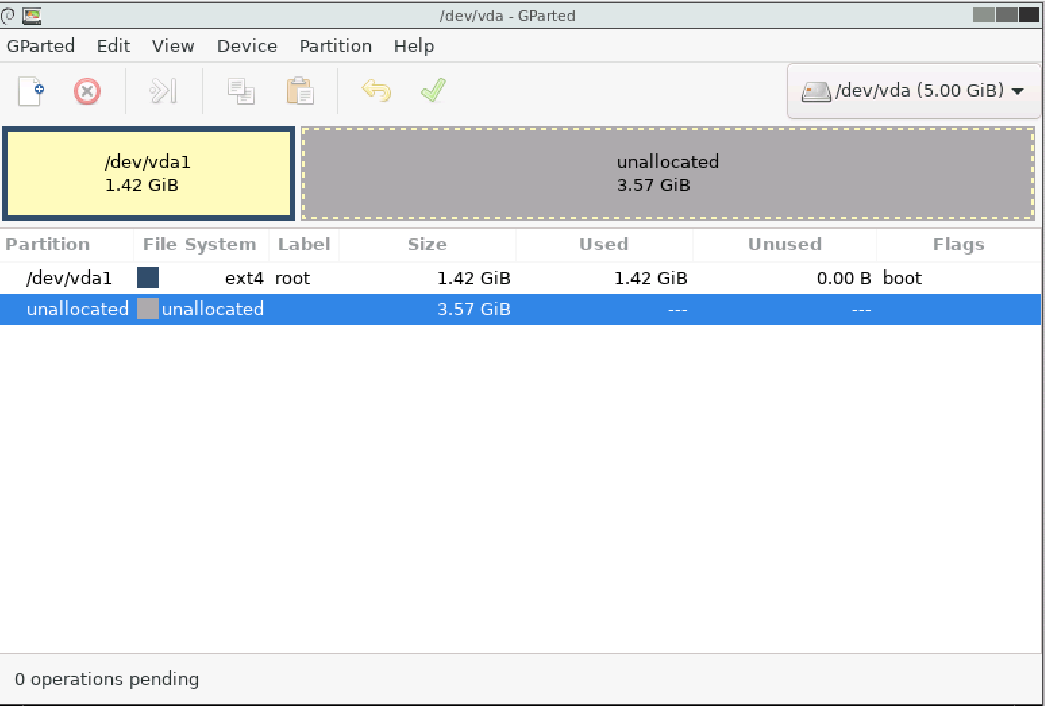Click the Copy partition toolbar icon
1045x706 pixels.
point(241,91)
